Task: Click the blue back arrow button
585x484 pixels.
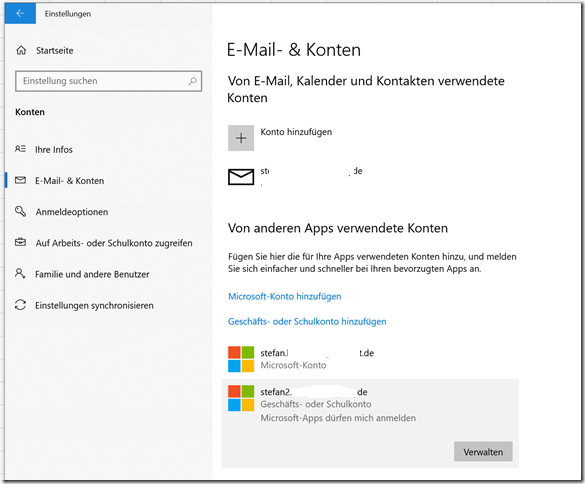Action: click(21, 13)
